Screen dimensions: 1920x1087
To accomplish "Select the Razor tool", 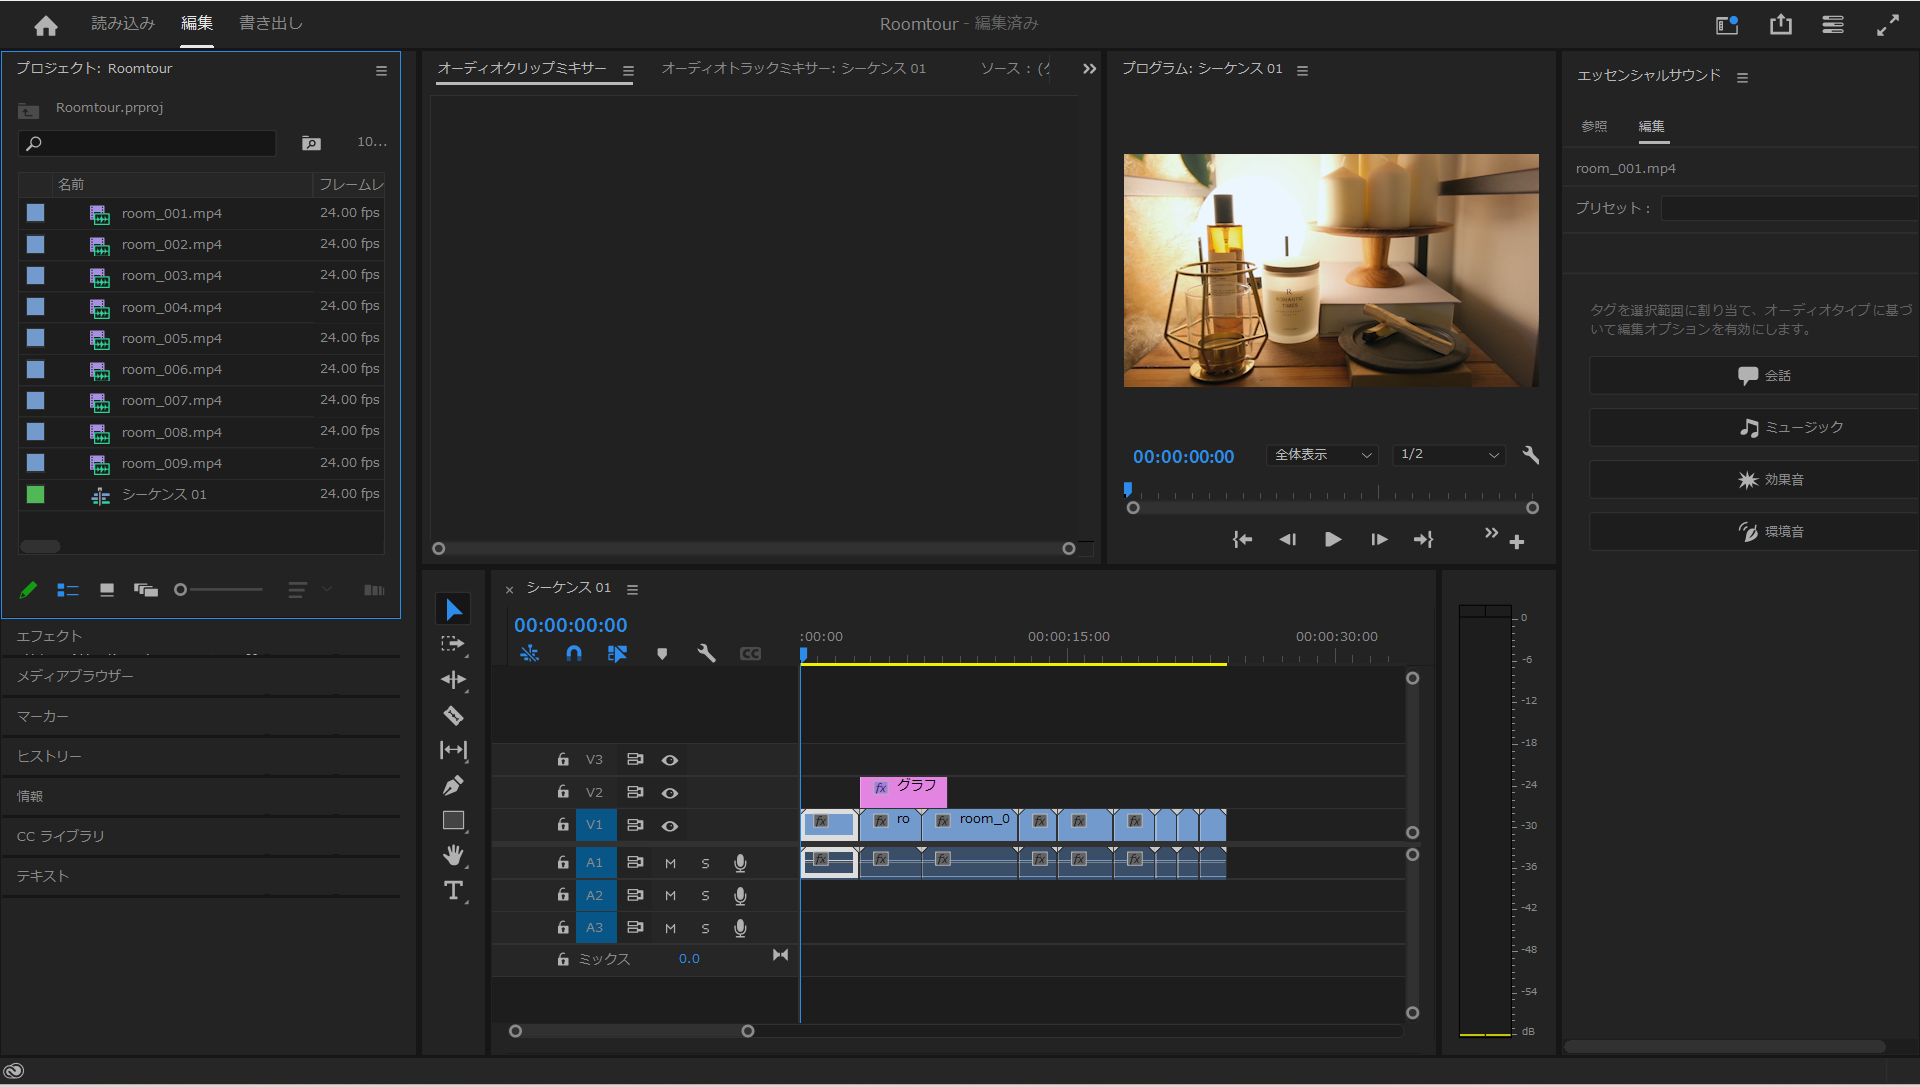I will [x=454, y=715].
